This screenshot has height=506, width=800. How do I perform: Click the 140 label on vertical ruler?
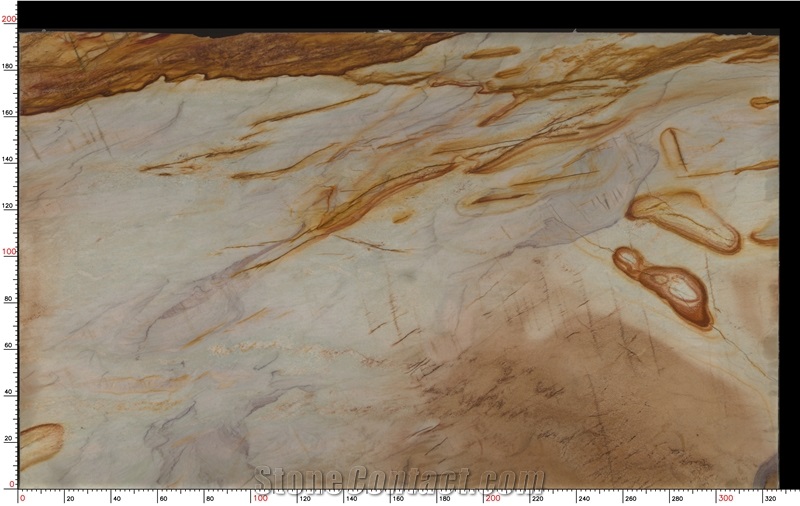click(9, 159)
